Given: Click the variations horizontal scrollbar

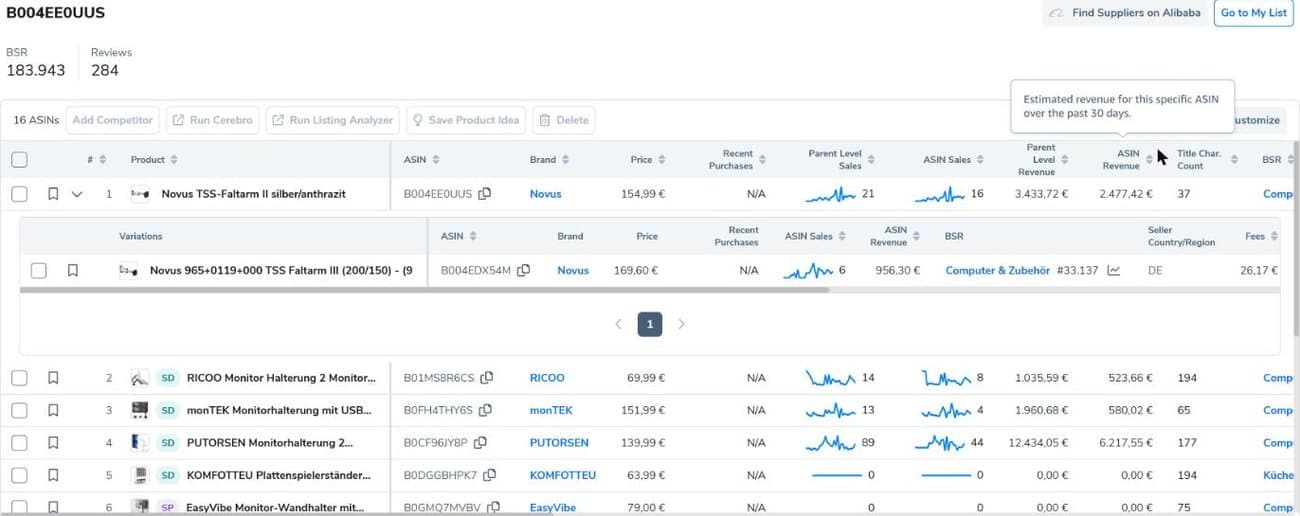Looking at the screenshot, I should (x=424, y=290).
